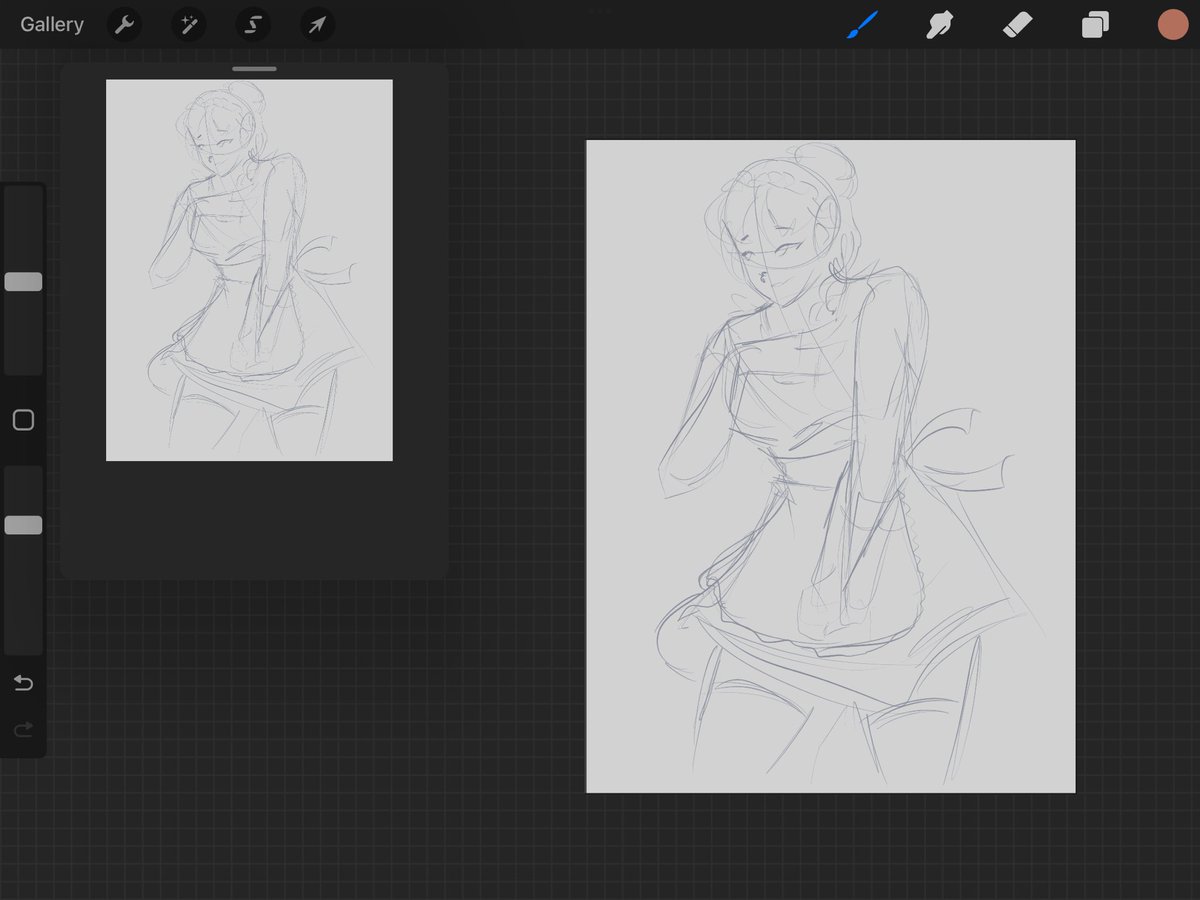Undo the last stroke
The height and width of the screenshot is (900, 1200).
(x=23, y=683)
